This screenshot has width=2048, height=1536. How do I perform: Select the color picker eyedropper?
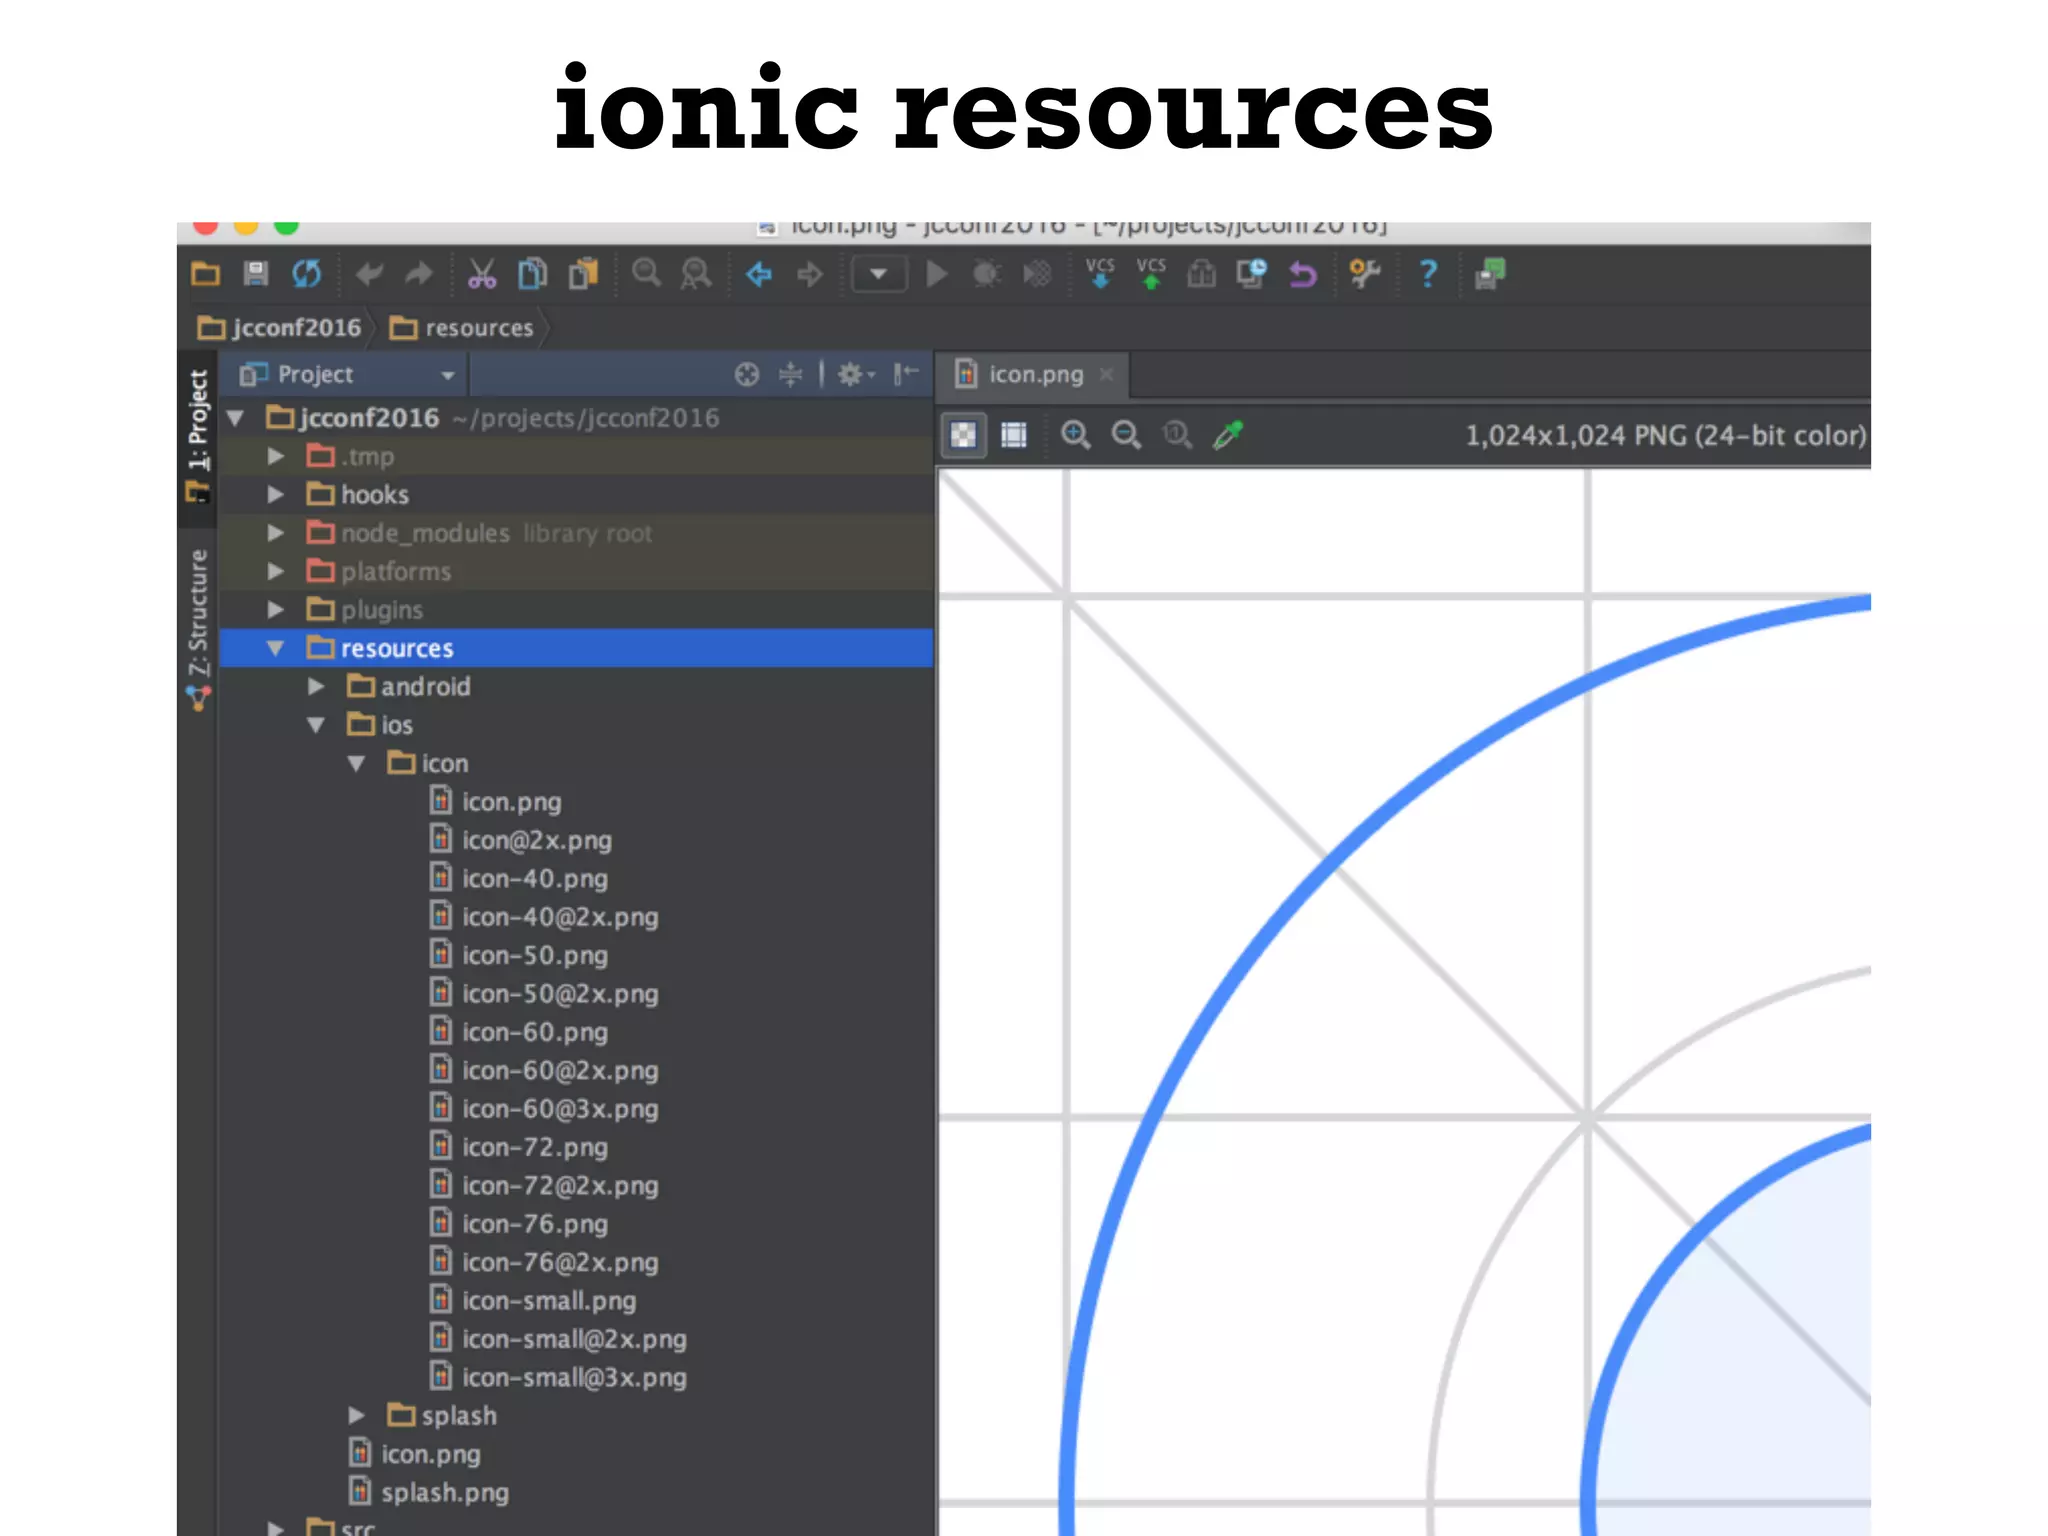point(1228,435)
